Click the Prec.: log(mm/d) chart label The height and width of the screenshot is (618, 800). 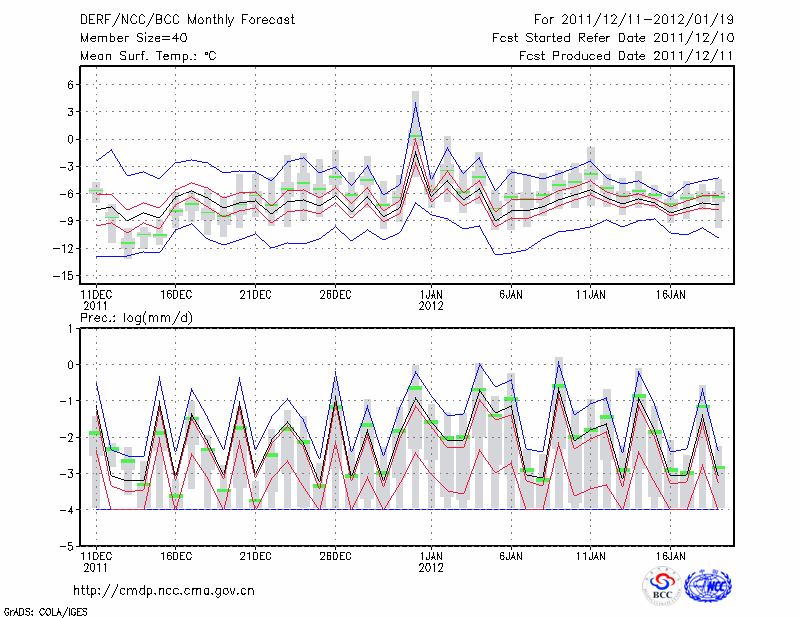point(138,318)
